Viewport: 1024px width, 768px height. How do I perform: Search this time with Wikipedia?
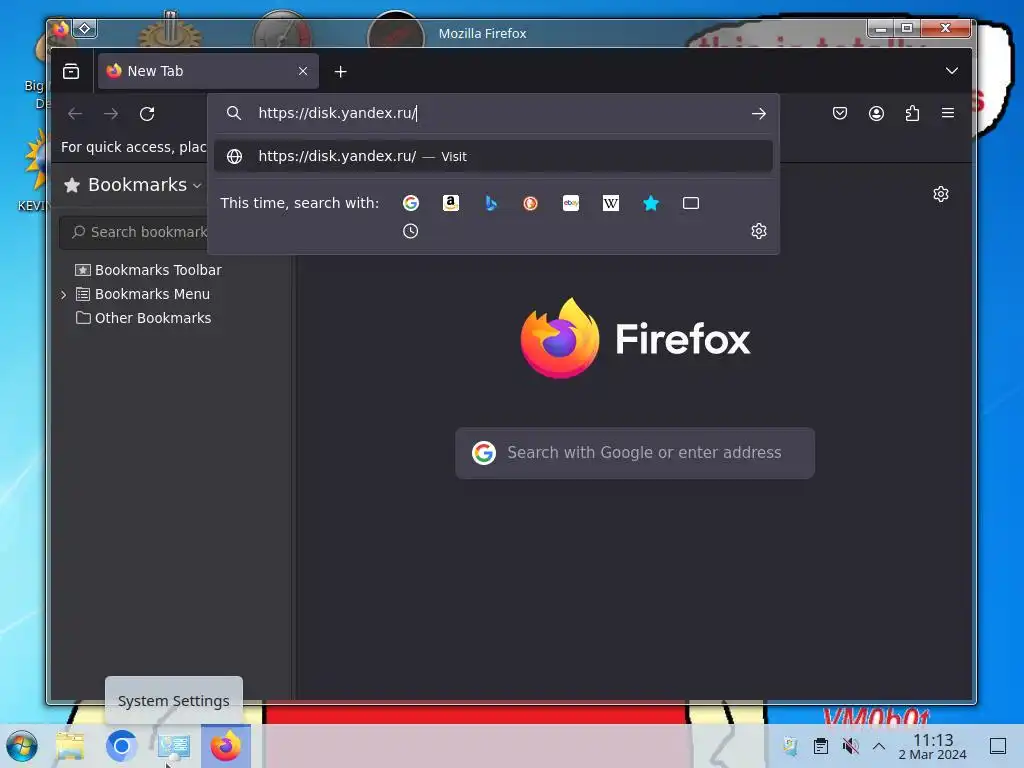click(611, 203)
